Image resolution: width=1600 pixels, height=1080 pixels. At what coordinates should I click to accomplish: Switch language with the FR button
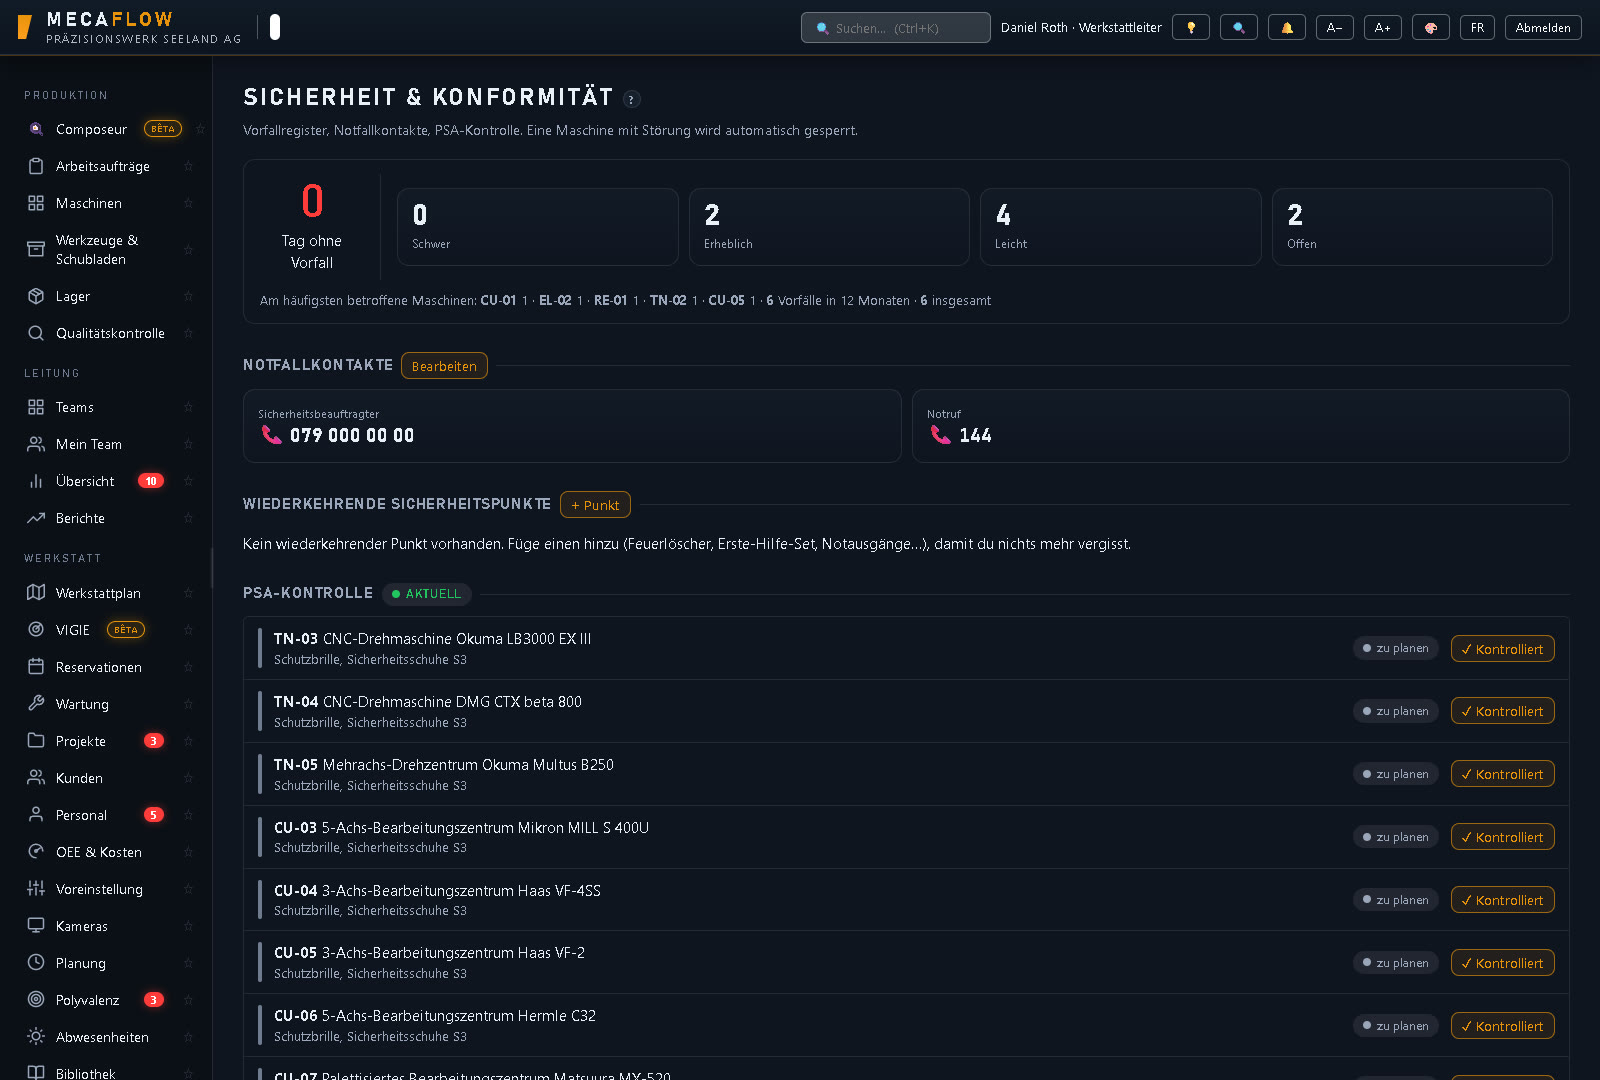[x=1478, y=28]
